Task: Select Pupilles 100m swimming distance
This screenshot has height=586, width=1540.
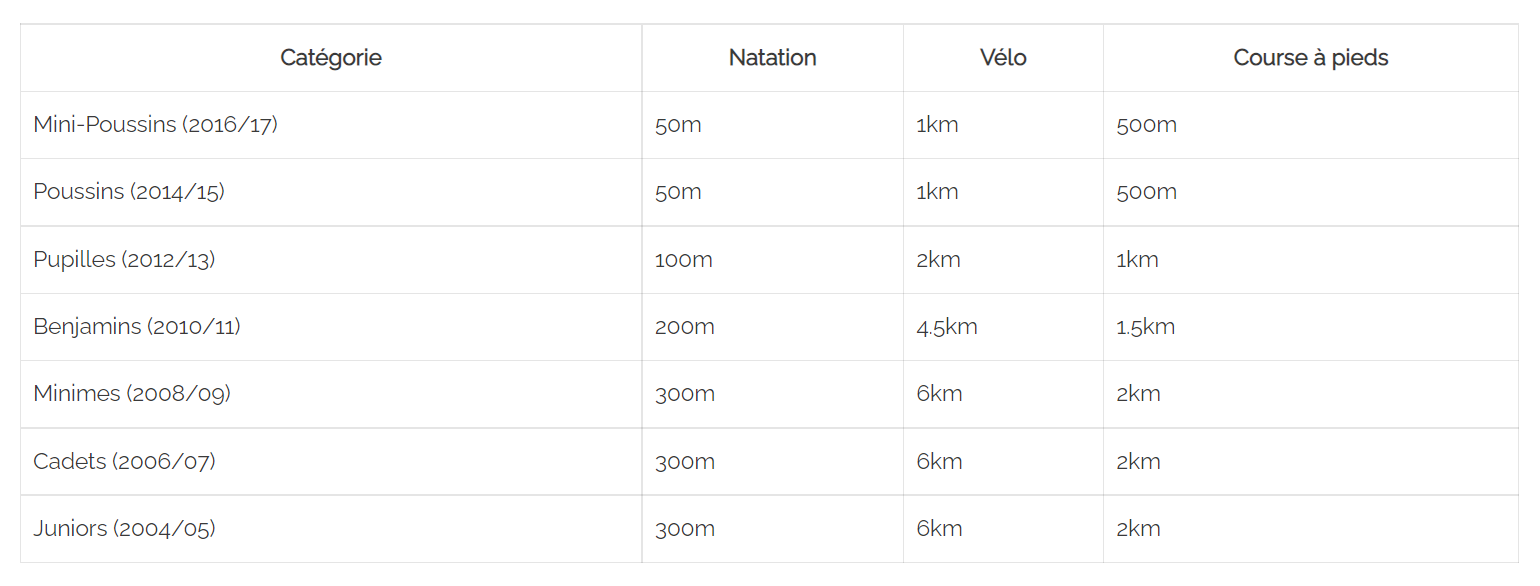Action: pos(684,260)
